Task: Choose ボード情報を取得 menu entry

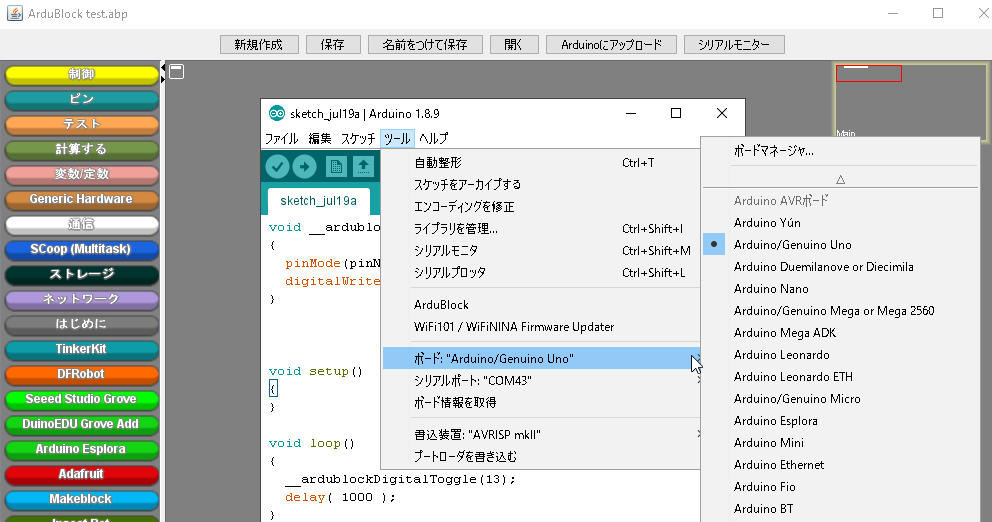Action: click(x=541, y=402)
